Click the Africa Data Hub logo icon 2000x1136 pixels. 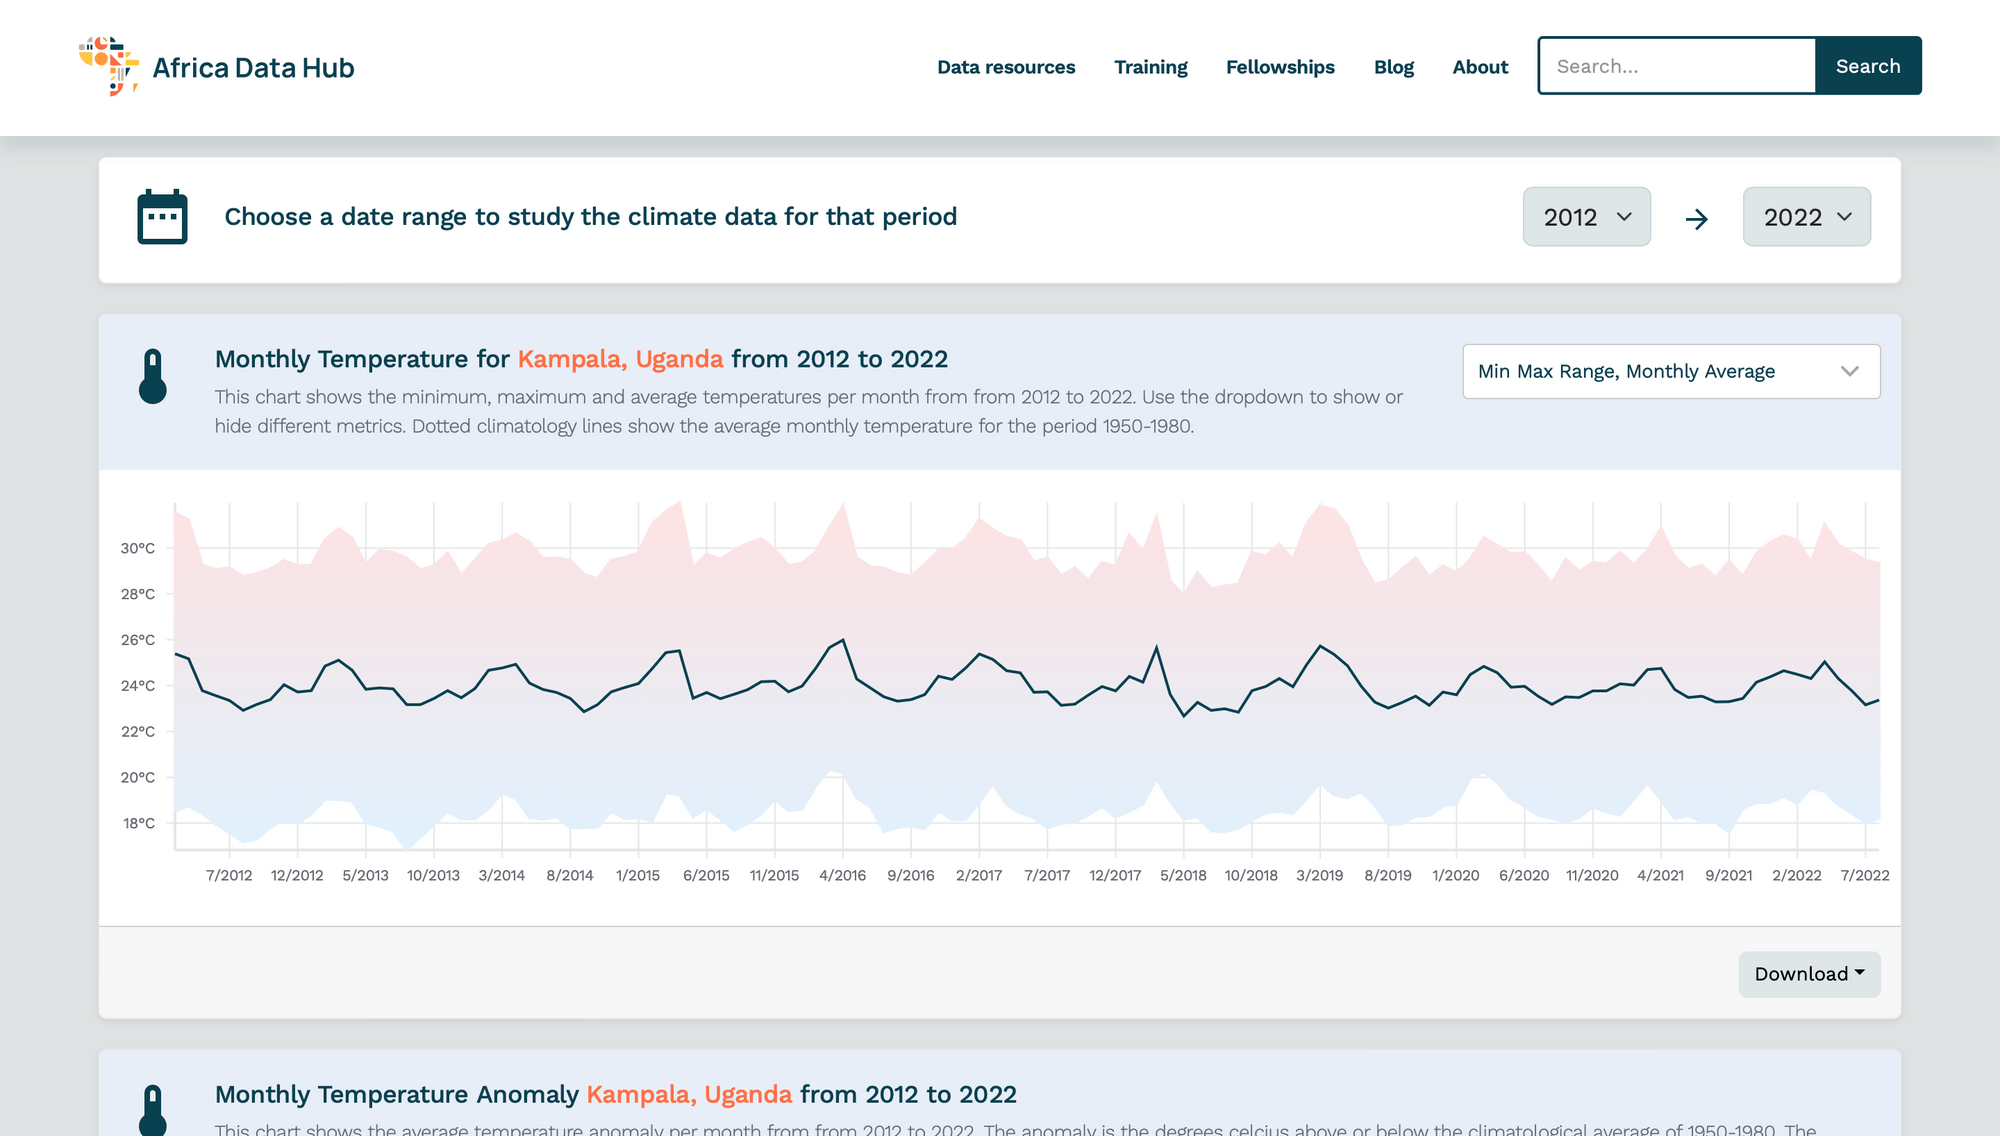pyautogui.click(x=108, y=65)
